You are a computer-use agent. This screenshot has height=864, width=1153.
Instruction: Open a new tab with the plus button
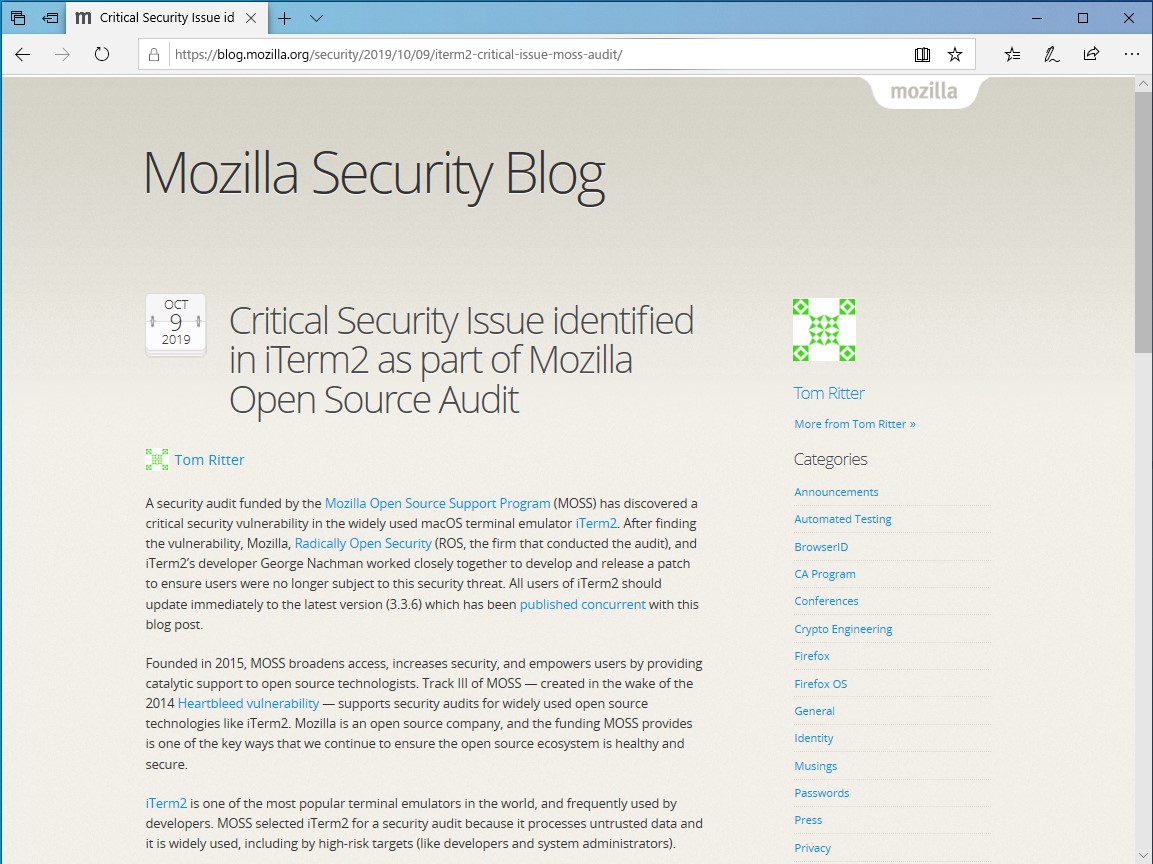(286, 18)
